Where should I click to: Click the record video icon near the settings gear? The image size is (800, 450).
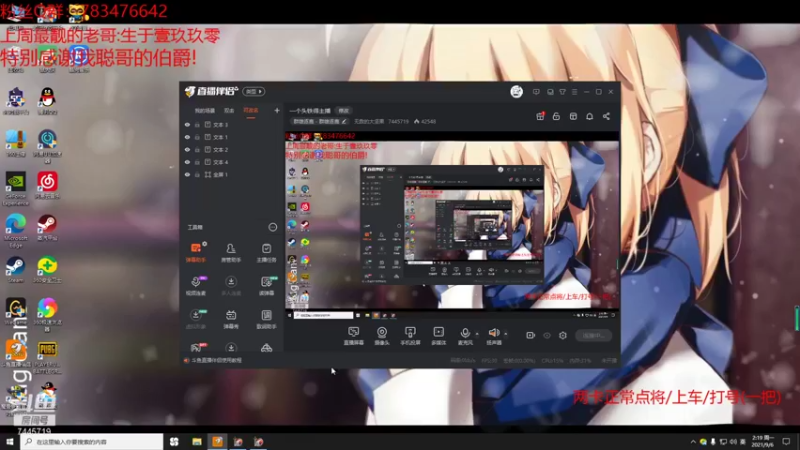531,335
